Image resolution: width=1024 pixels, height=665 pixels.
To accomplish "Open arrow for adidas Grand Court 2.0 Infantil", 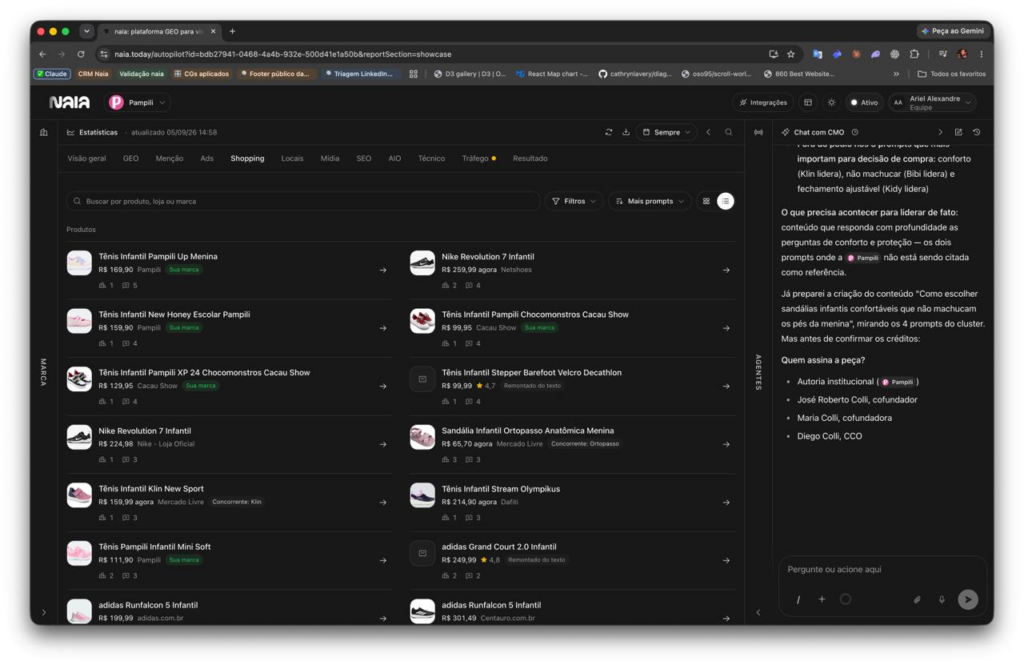I will 726,560.
